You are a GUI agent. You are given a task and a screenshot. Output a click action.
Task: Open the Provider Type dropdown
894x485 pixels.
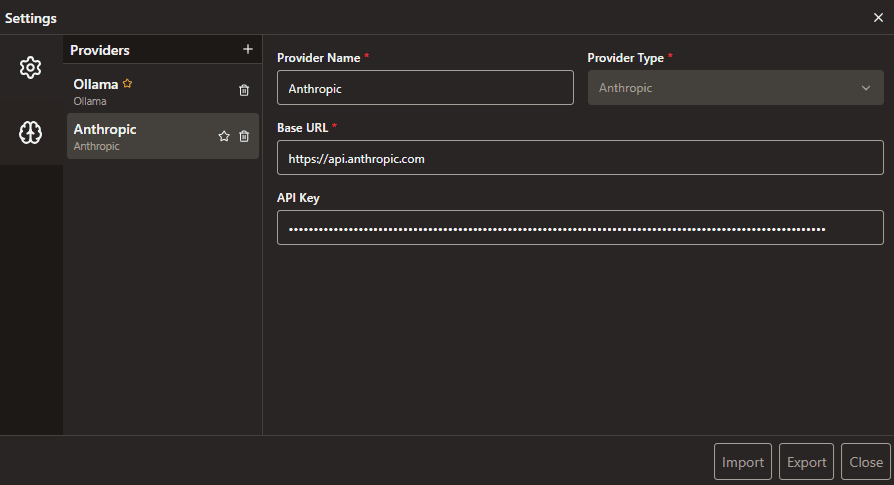735,88
